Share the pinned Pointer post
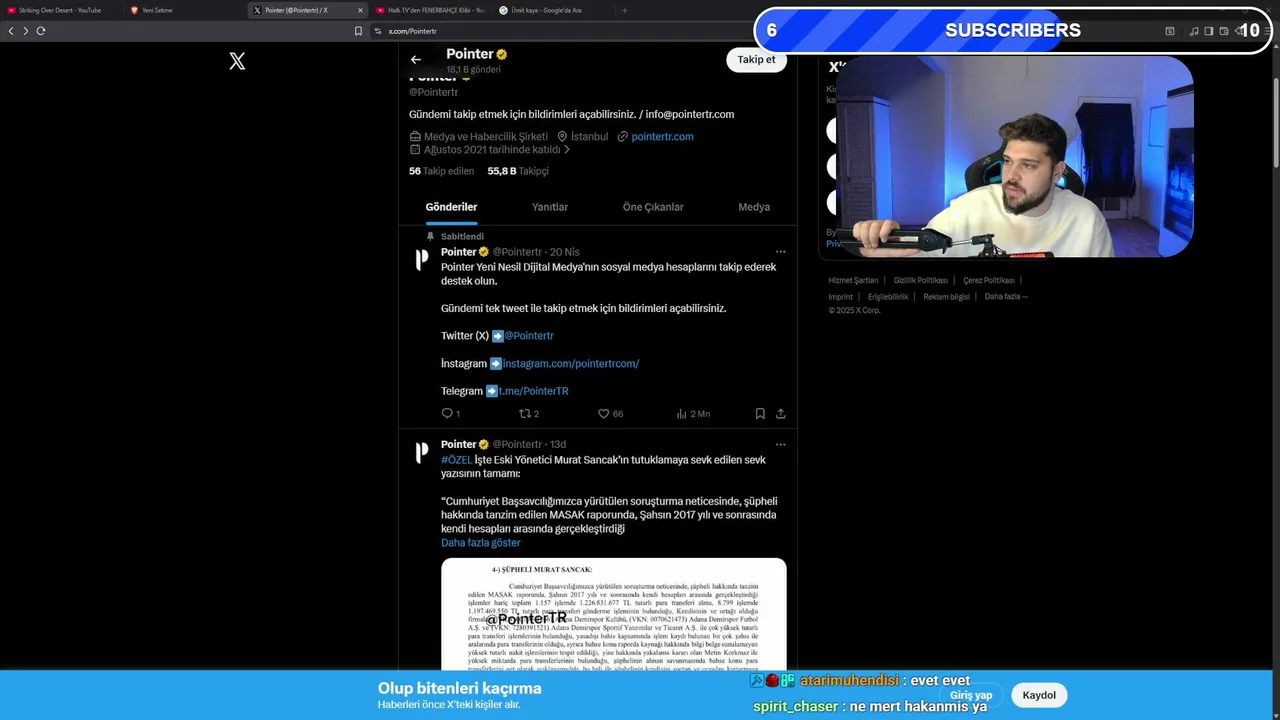 coord(780,413)
